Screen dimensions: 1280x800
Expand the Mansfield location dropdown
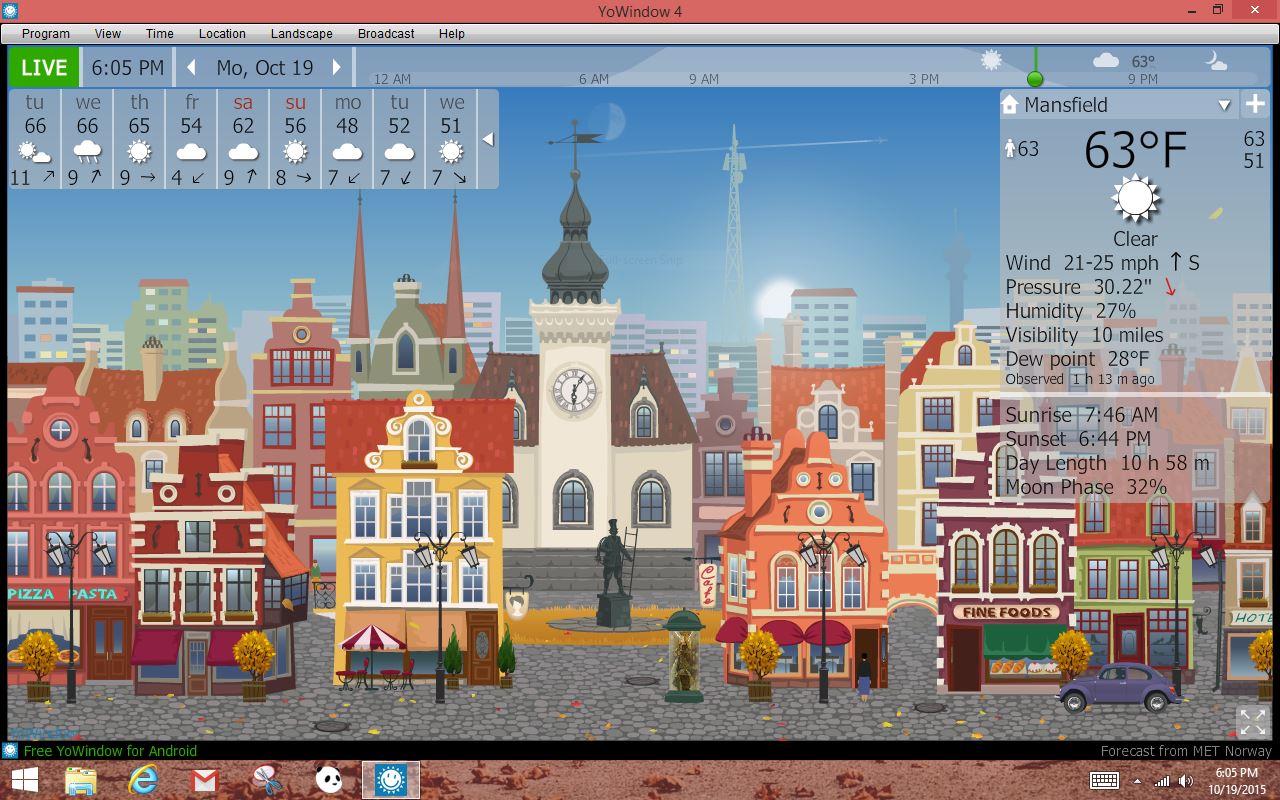1224,105
